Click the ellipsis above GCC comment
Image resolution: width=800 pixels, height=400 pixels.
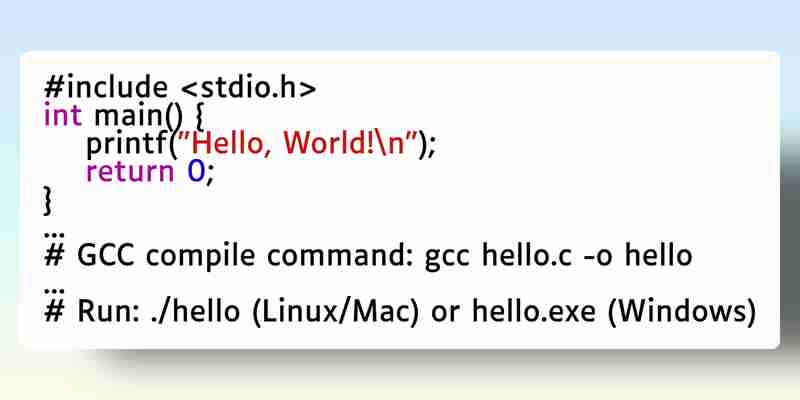point(51,235)
